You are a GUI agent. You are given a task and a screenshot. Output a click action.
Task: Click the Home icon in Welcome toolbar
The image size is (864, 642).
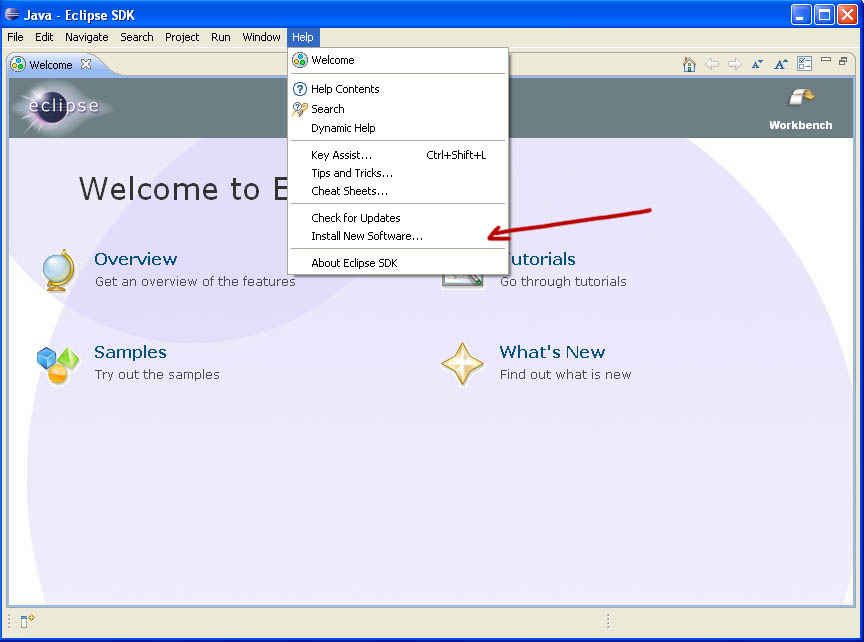click(689, 64)
